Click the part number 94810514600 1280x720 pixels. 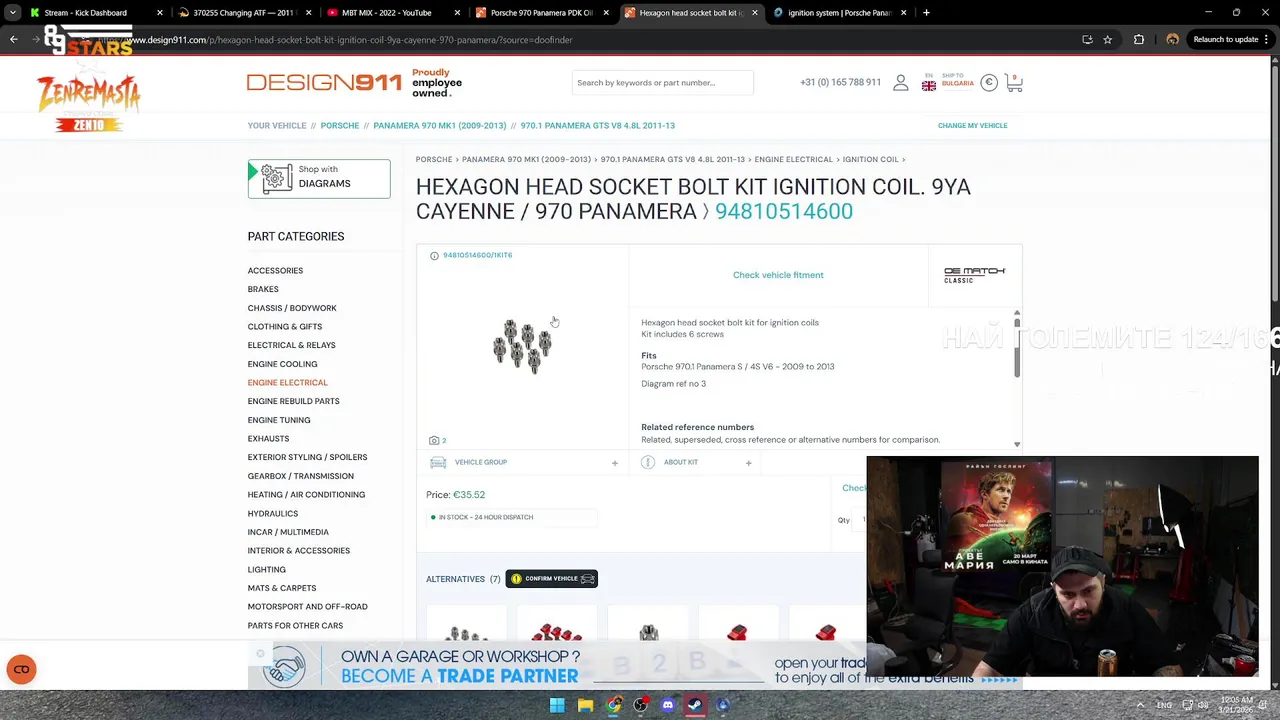(x=784, y=211)
